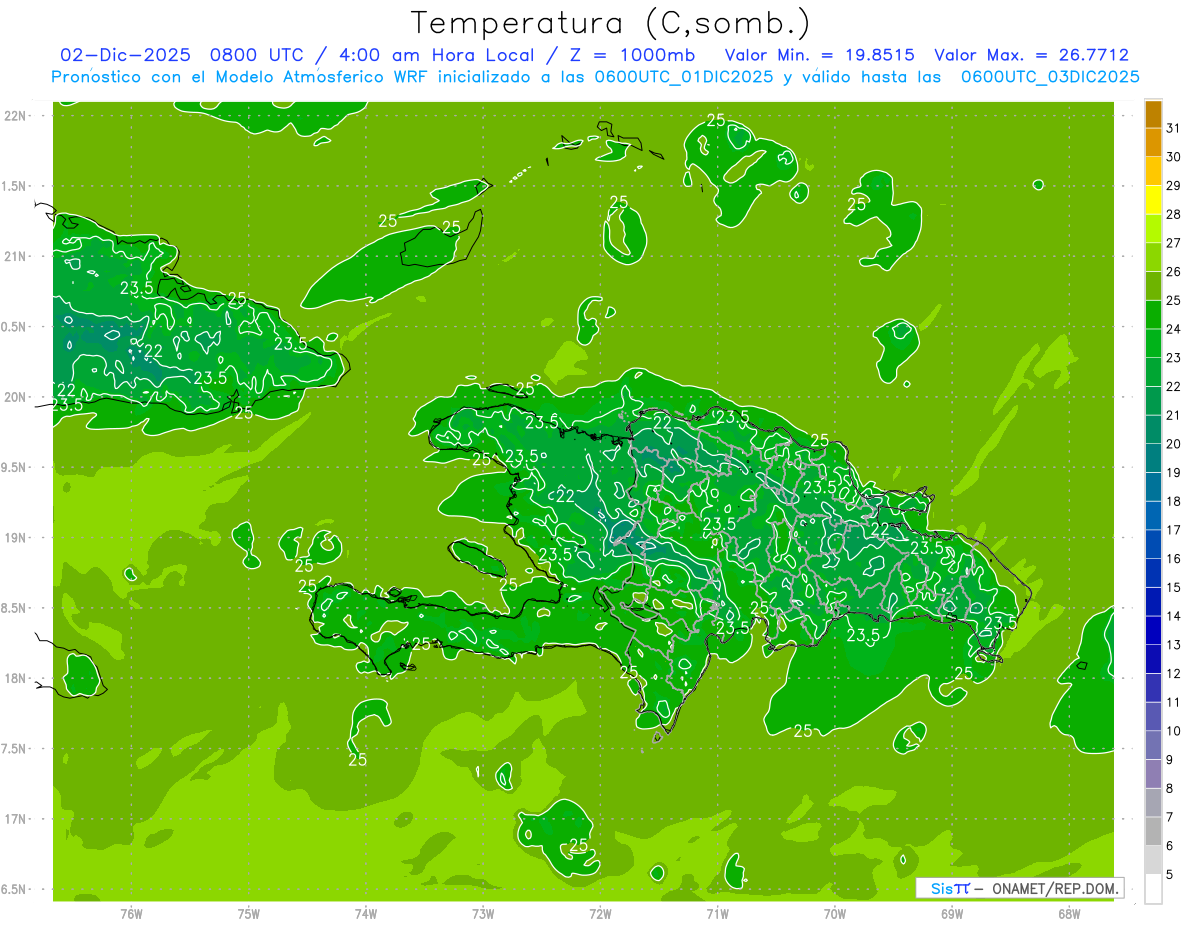Click the 22N latitude label
The height and width of the screenshot is (927, 1200).
pos(14,115)
